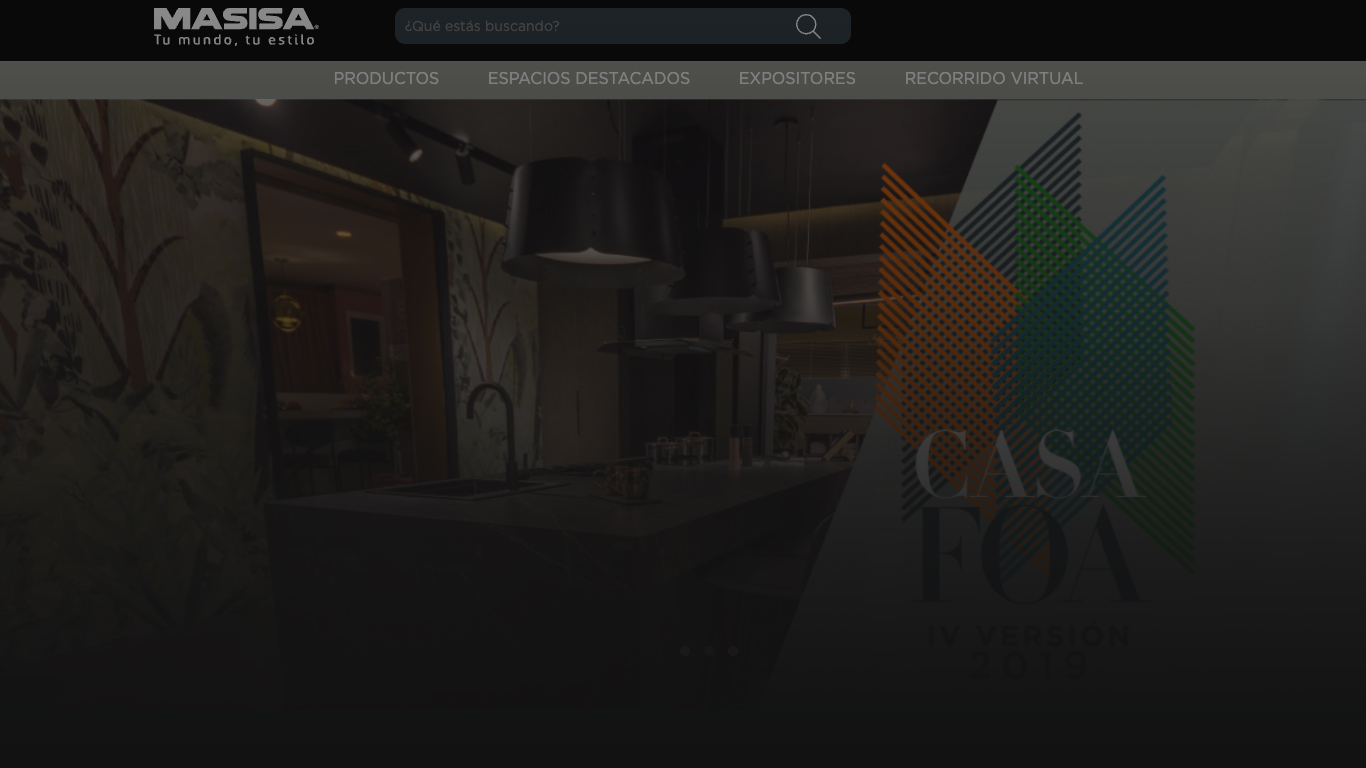Image resolution: width=1366 pixels, height=768 pixels.
Task: Open the ESPACIOS DESTACADOS menu
Action: tap(588, 79)
